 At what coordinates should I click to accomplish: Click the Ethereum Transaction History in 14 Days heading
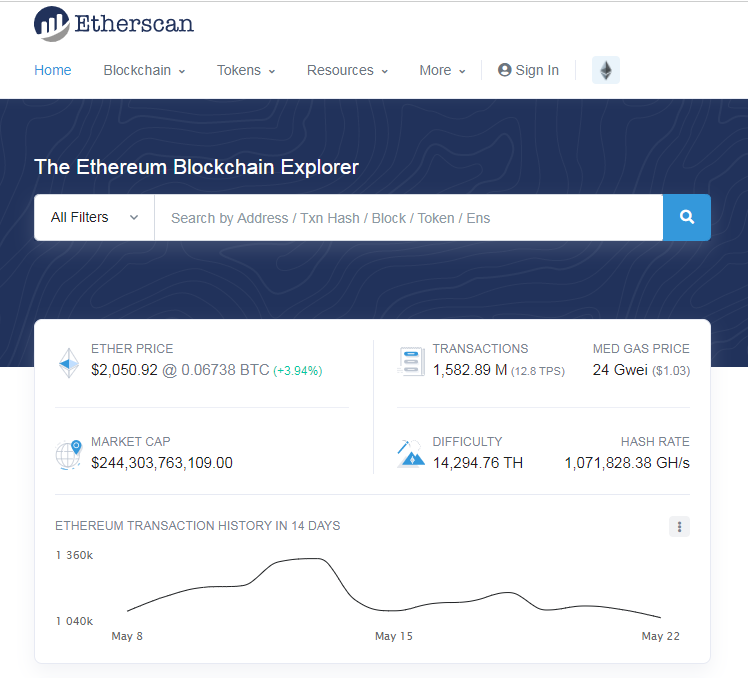[x=197, y=526]
